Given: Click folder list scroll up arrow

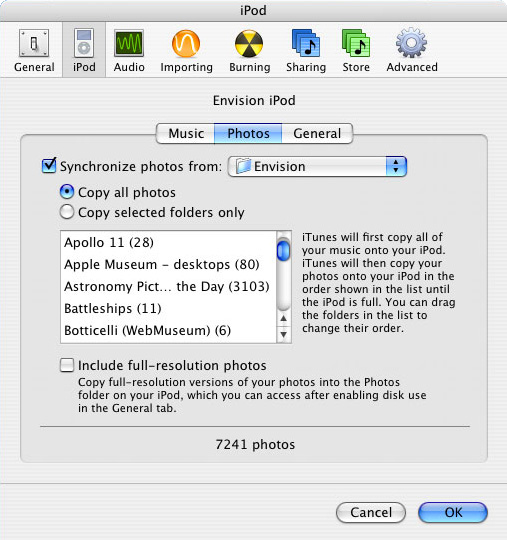Looking at the screenshot, I should (x=283, y=319).
